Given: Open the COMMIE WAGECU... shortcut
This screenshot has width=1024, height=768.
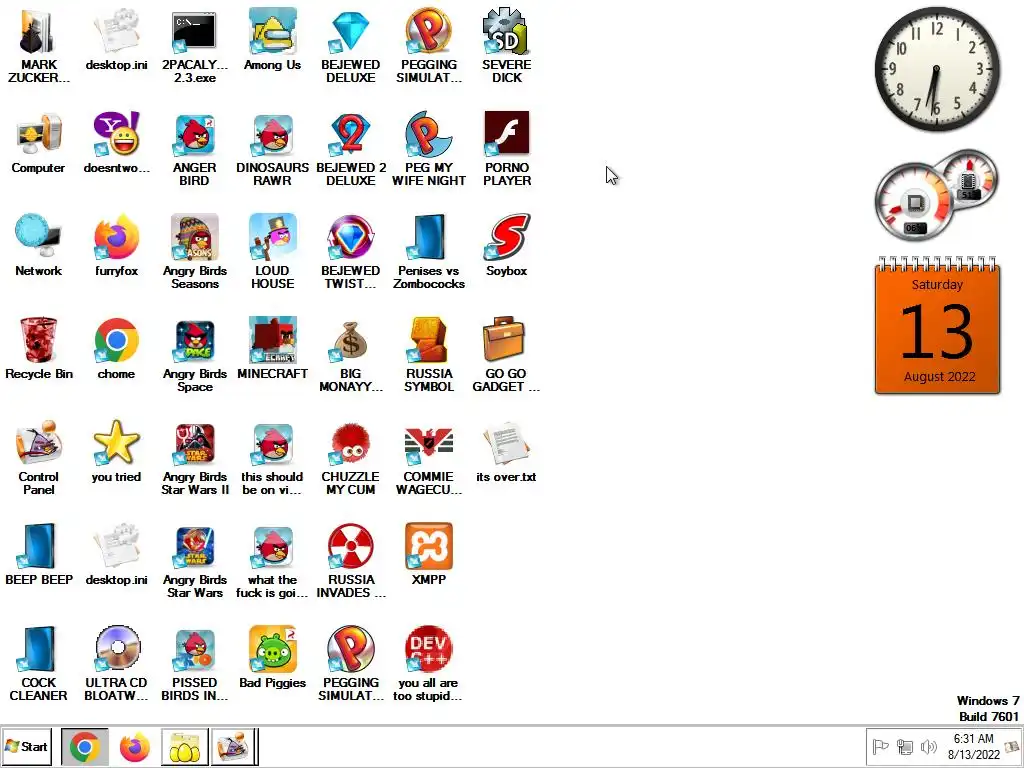Looking at the screenshot, I should point(428,458).
